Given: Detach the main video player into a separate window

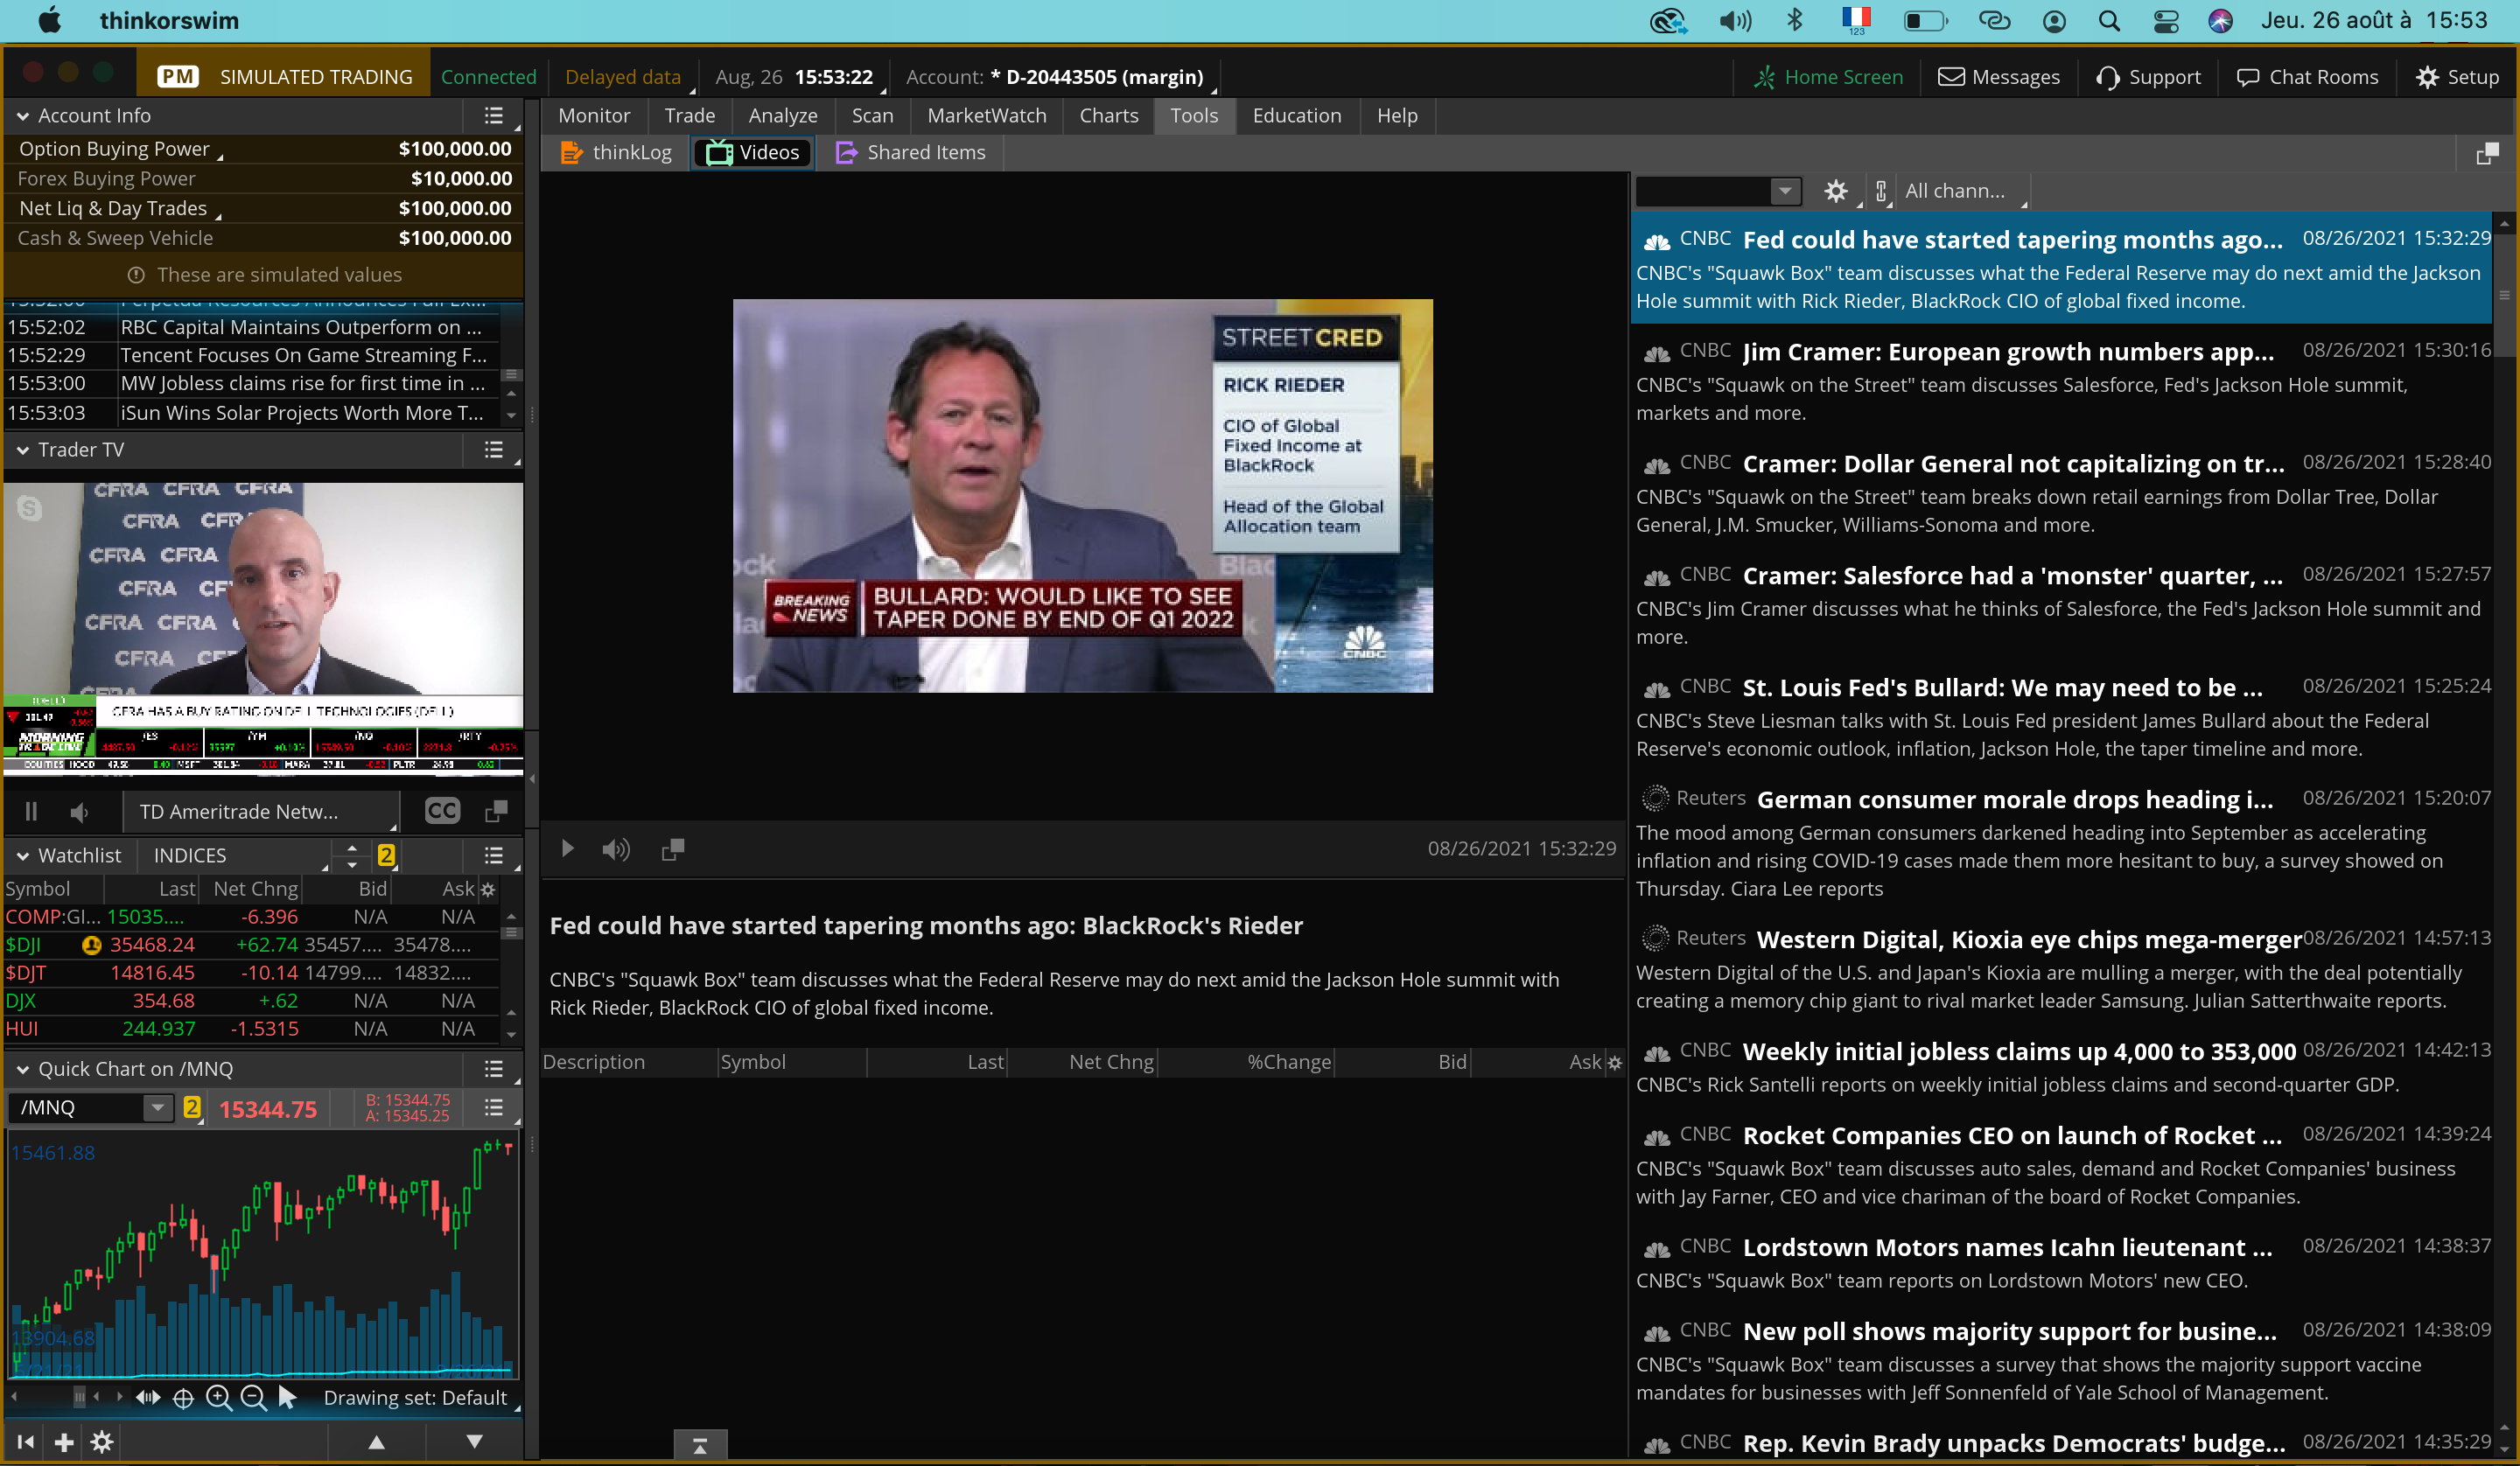Looking at the screenshot, I should tap(673, 849).
